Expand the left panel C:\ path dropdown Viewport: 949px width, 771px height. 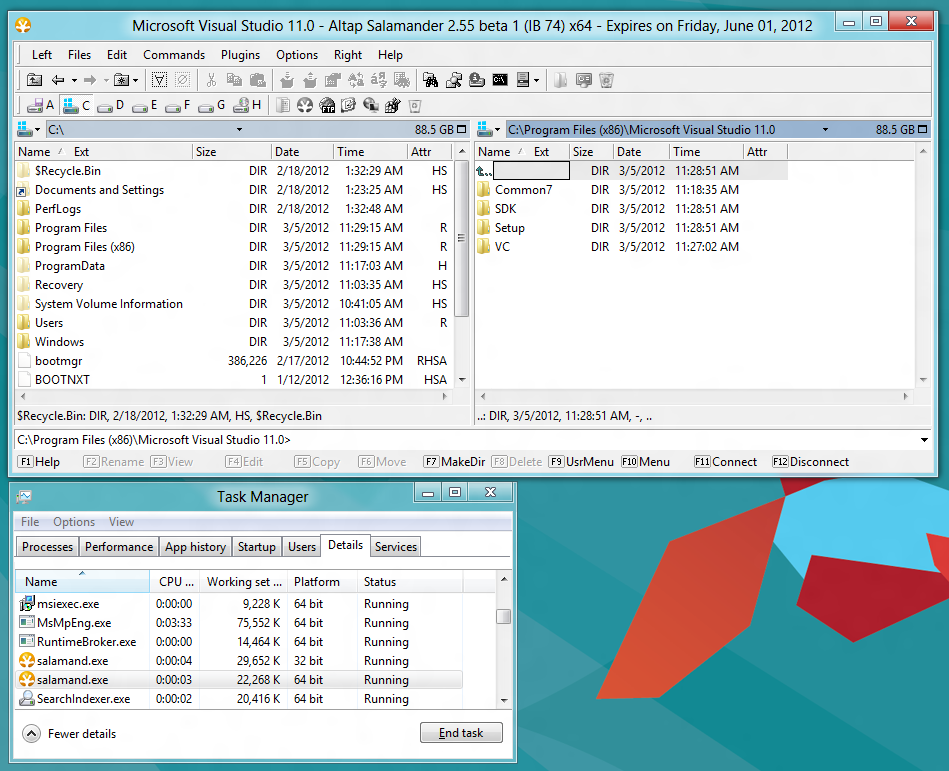point(239,129)
